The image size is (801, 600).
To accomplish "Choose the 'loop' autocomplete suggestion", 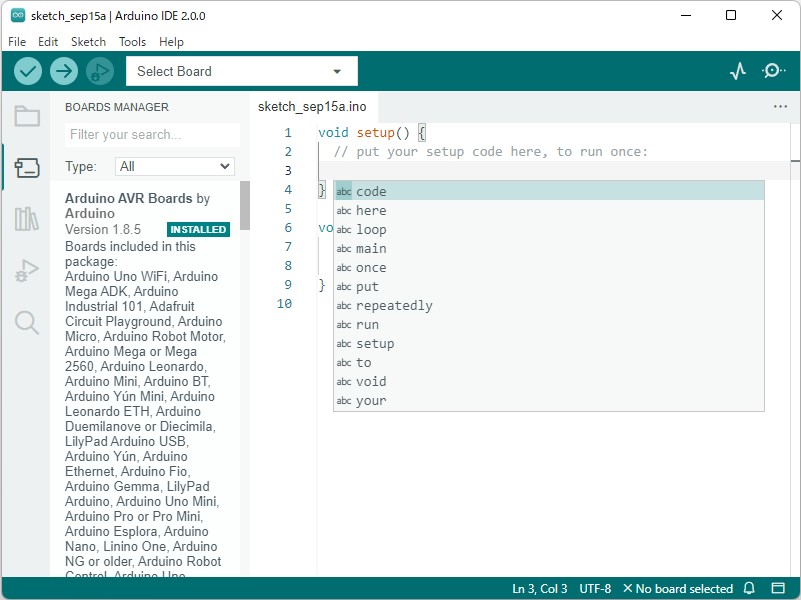I will click(549, 229).
